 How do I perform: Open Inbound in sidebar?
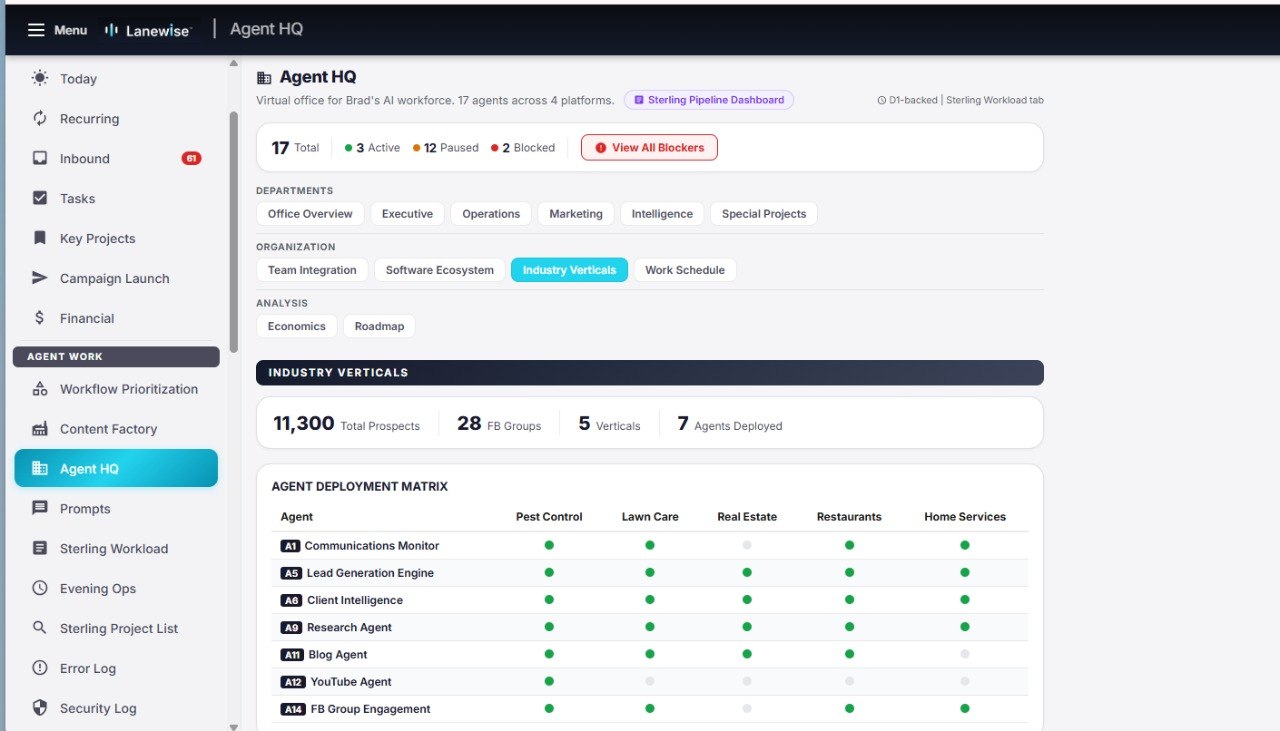[x=116, y=158]
